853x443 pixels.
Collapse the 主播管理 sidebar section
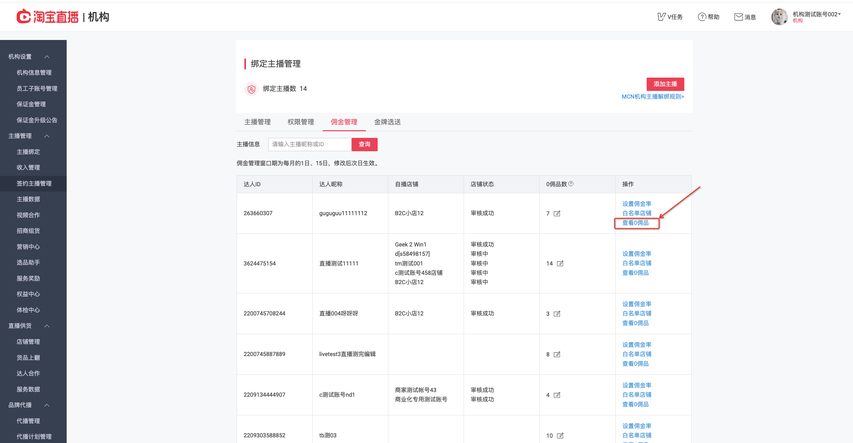[x=47, y=136]
